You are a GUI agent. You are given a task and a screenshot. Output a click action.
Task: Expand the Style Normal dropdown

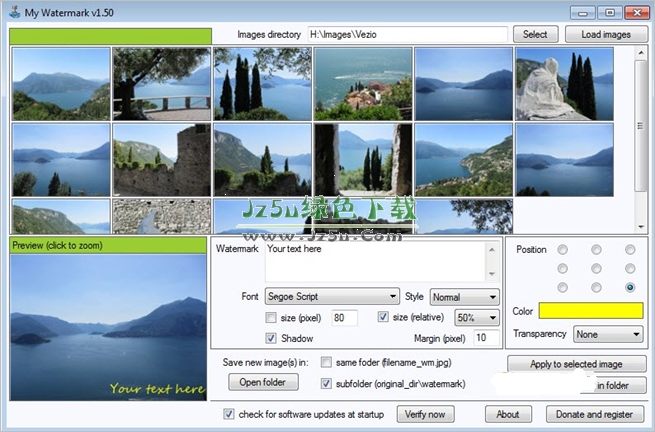[x=465, y=297]
